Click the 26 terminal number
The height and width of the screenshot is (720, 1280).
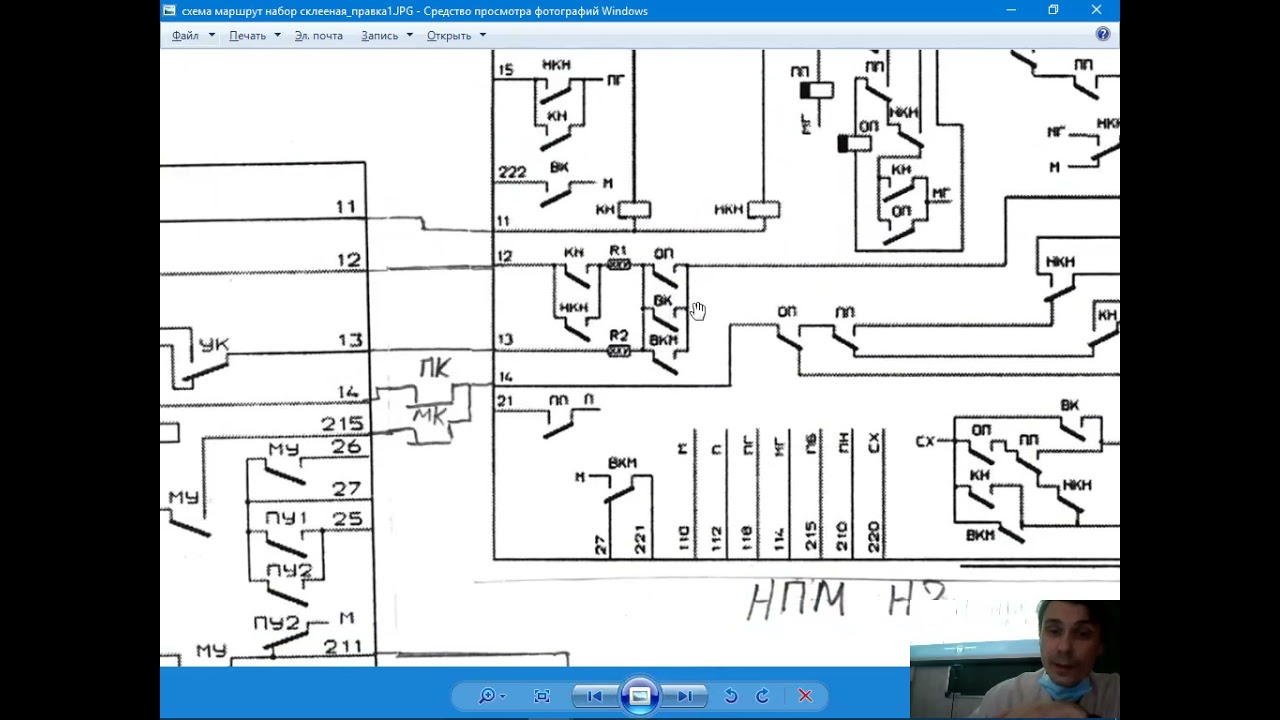tap(346, 447)
